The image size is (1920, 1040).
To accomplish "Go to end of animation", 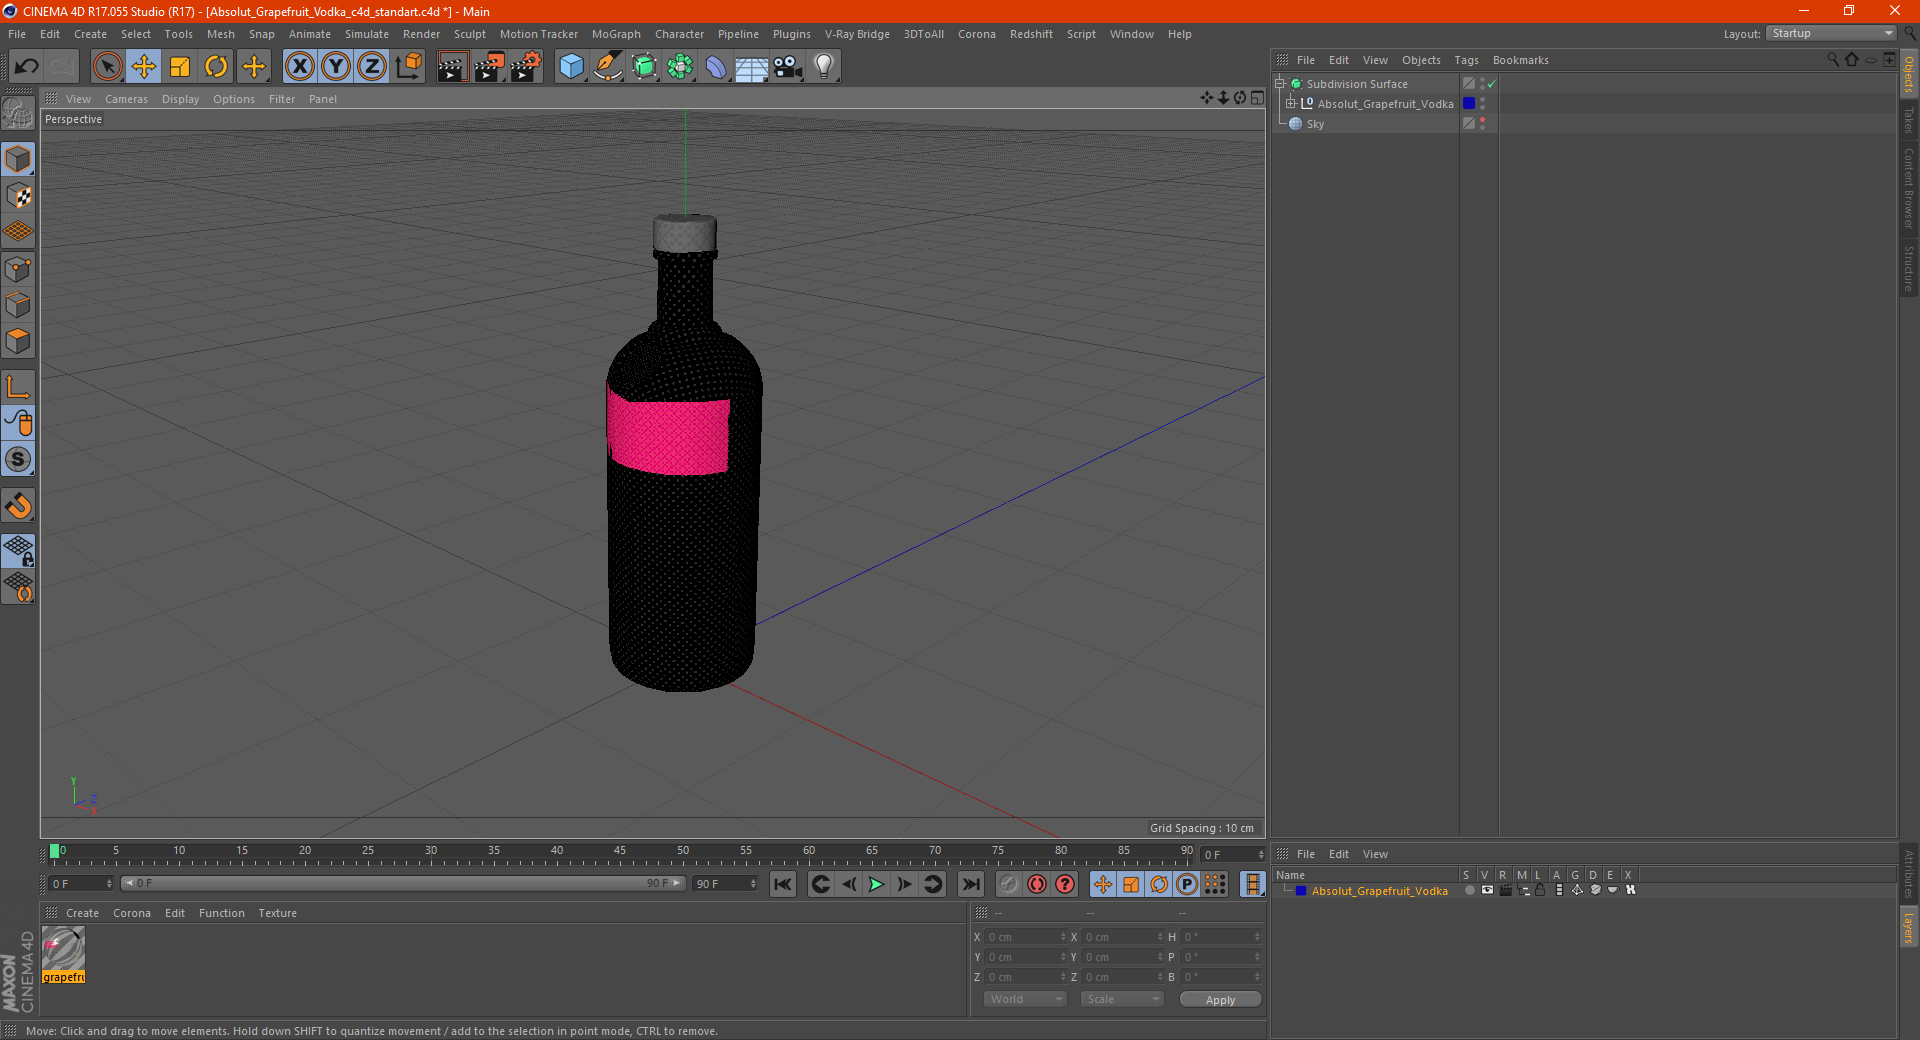I will pos(970,884).
